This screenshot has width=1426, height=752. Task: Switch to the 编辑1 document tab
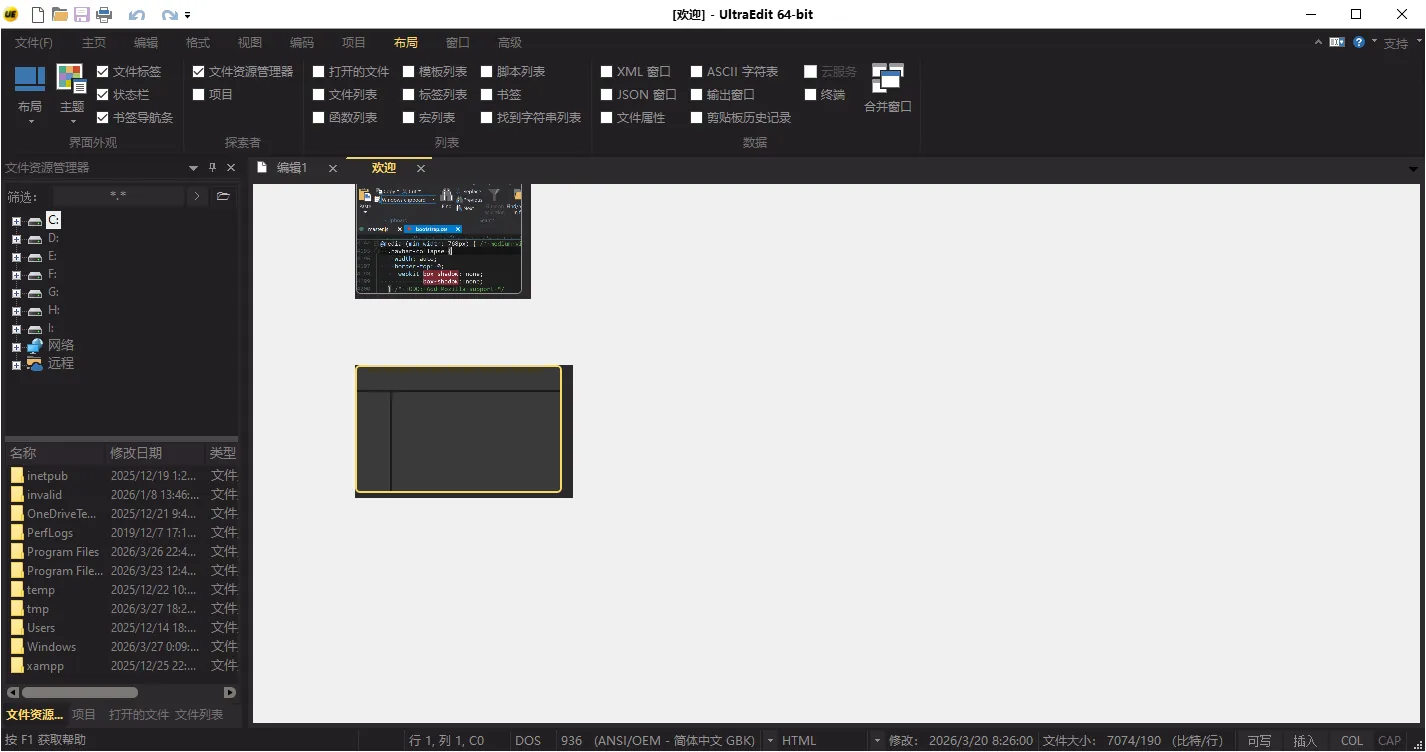coord(292,168)
